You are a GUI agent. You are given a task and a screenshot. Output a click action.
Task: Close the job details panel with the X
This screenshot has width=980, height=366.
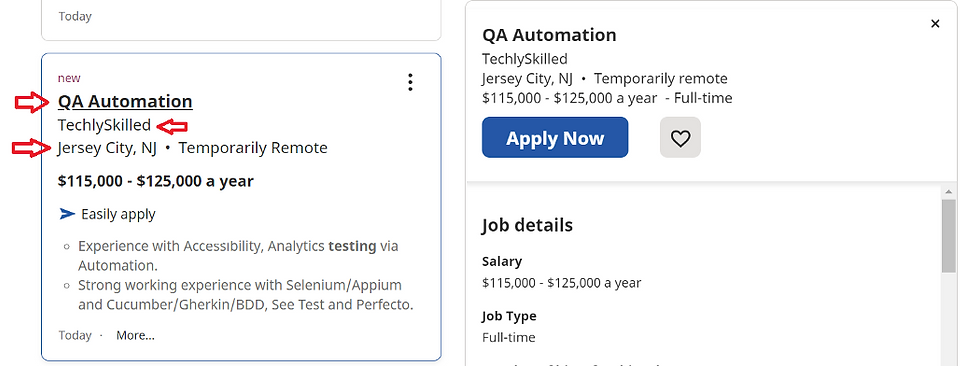coord(935,24)
